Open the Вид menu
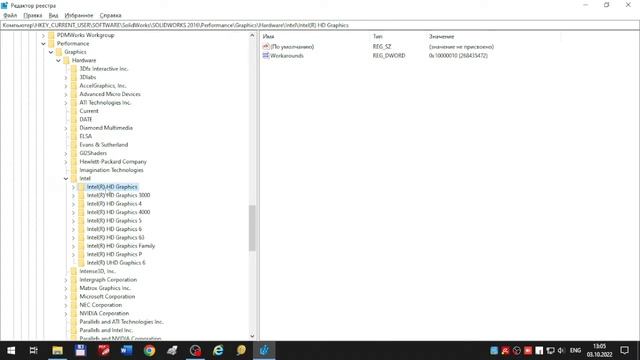 53,16
